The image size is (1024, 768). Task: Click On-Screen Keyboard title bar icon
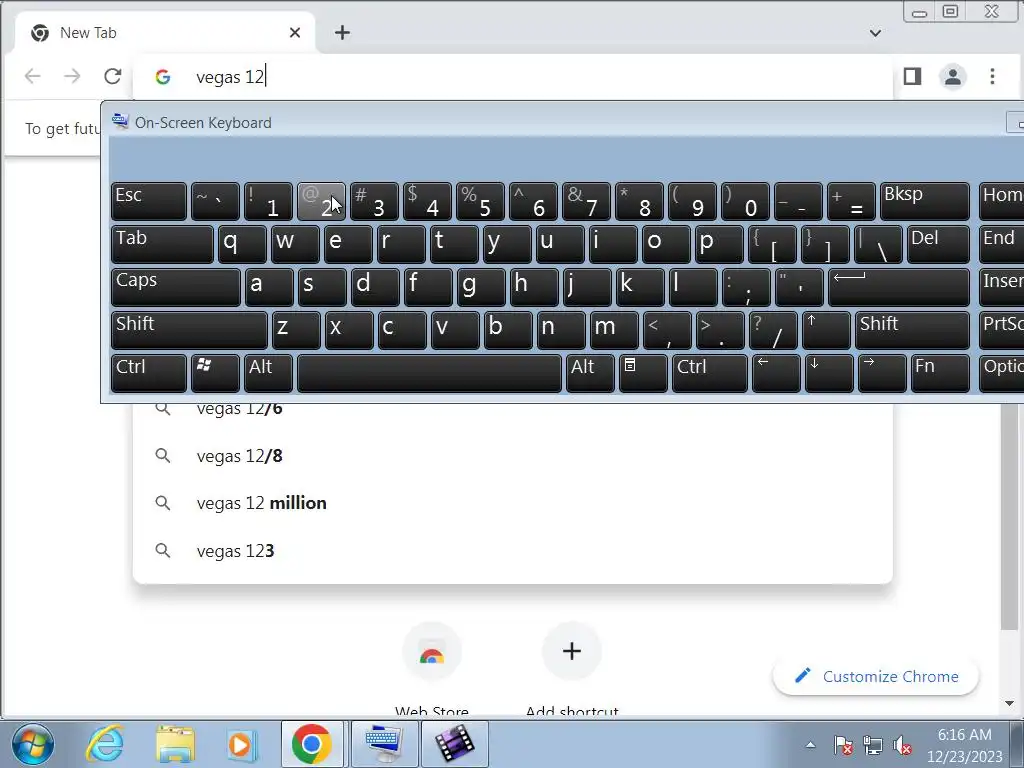(120, 122)
